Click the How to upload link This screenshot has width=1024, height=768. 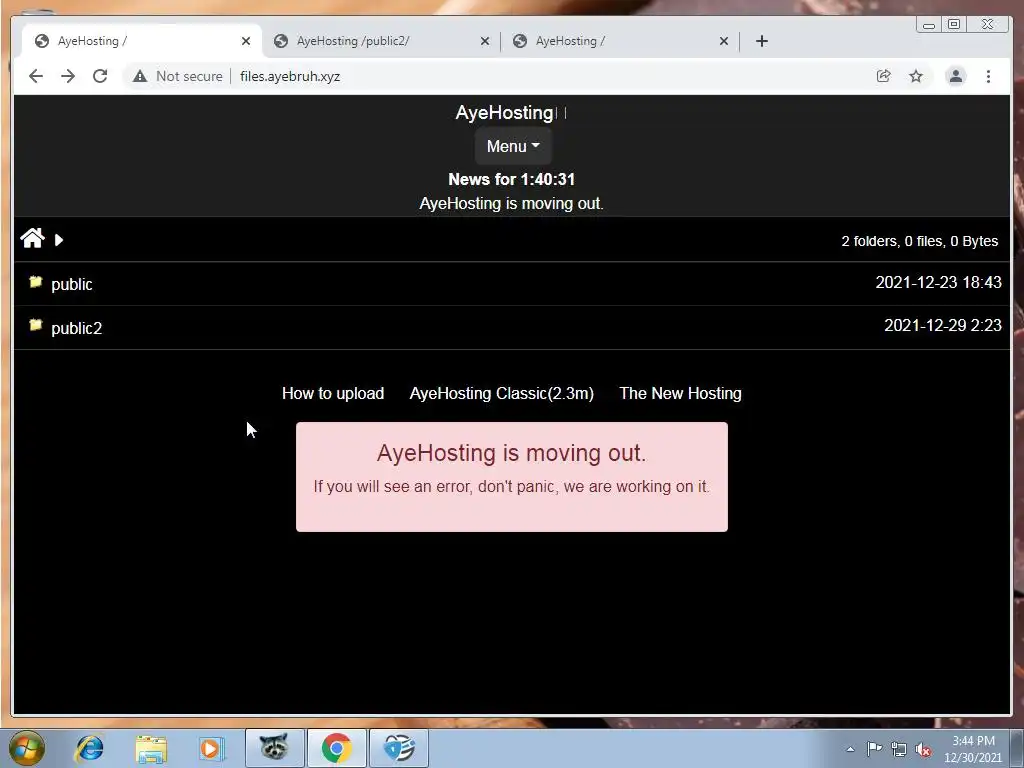(333, 393)
